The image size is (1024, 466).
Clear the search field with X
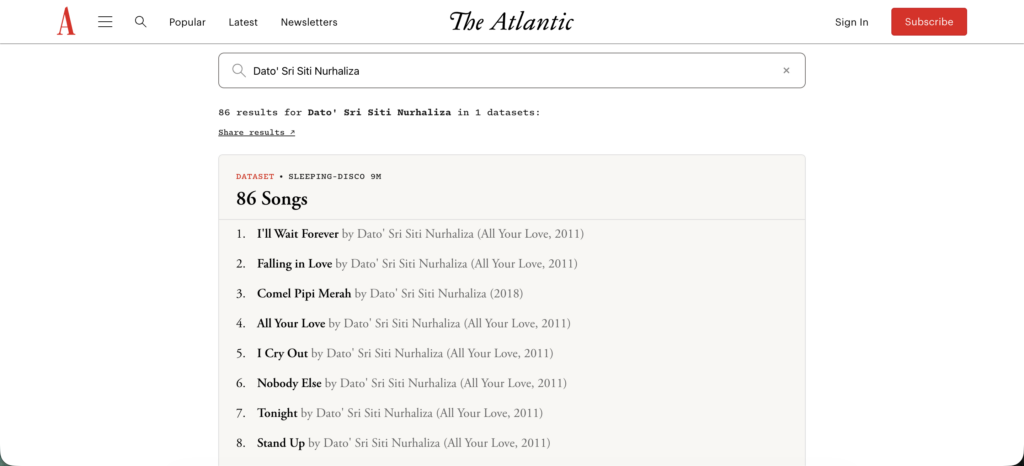click(x=786, y=70)
